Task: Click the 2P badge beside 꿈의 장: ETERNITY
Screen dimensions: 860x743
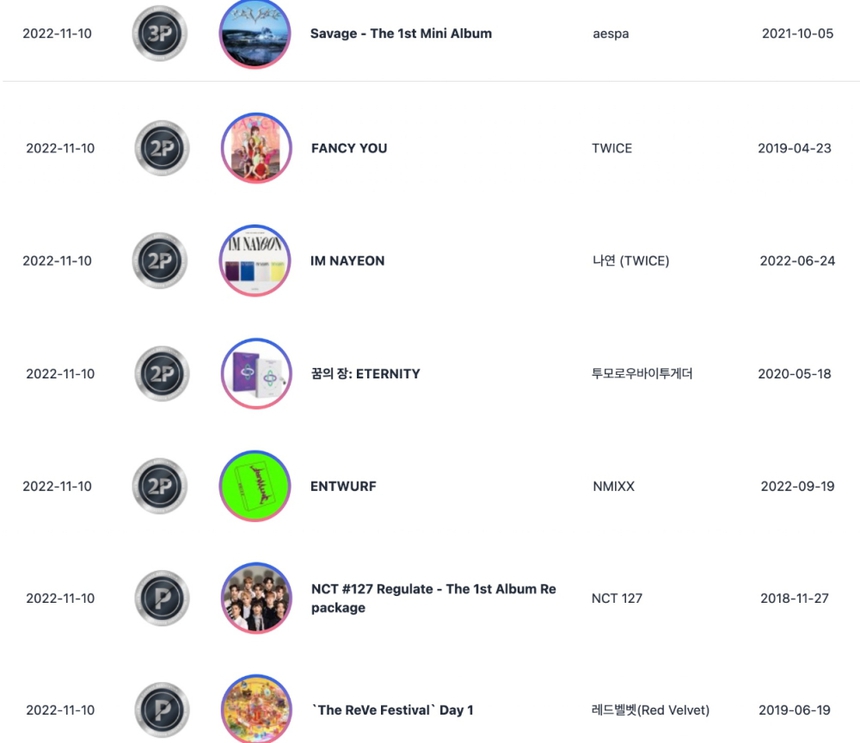Action: tap(159, 373)
